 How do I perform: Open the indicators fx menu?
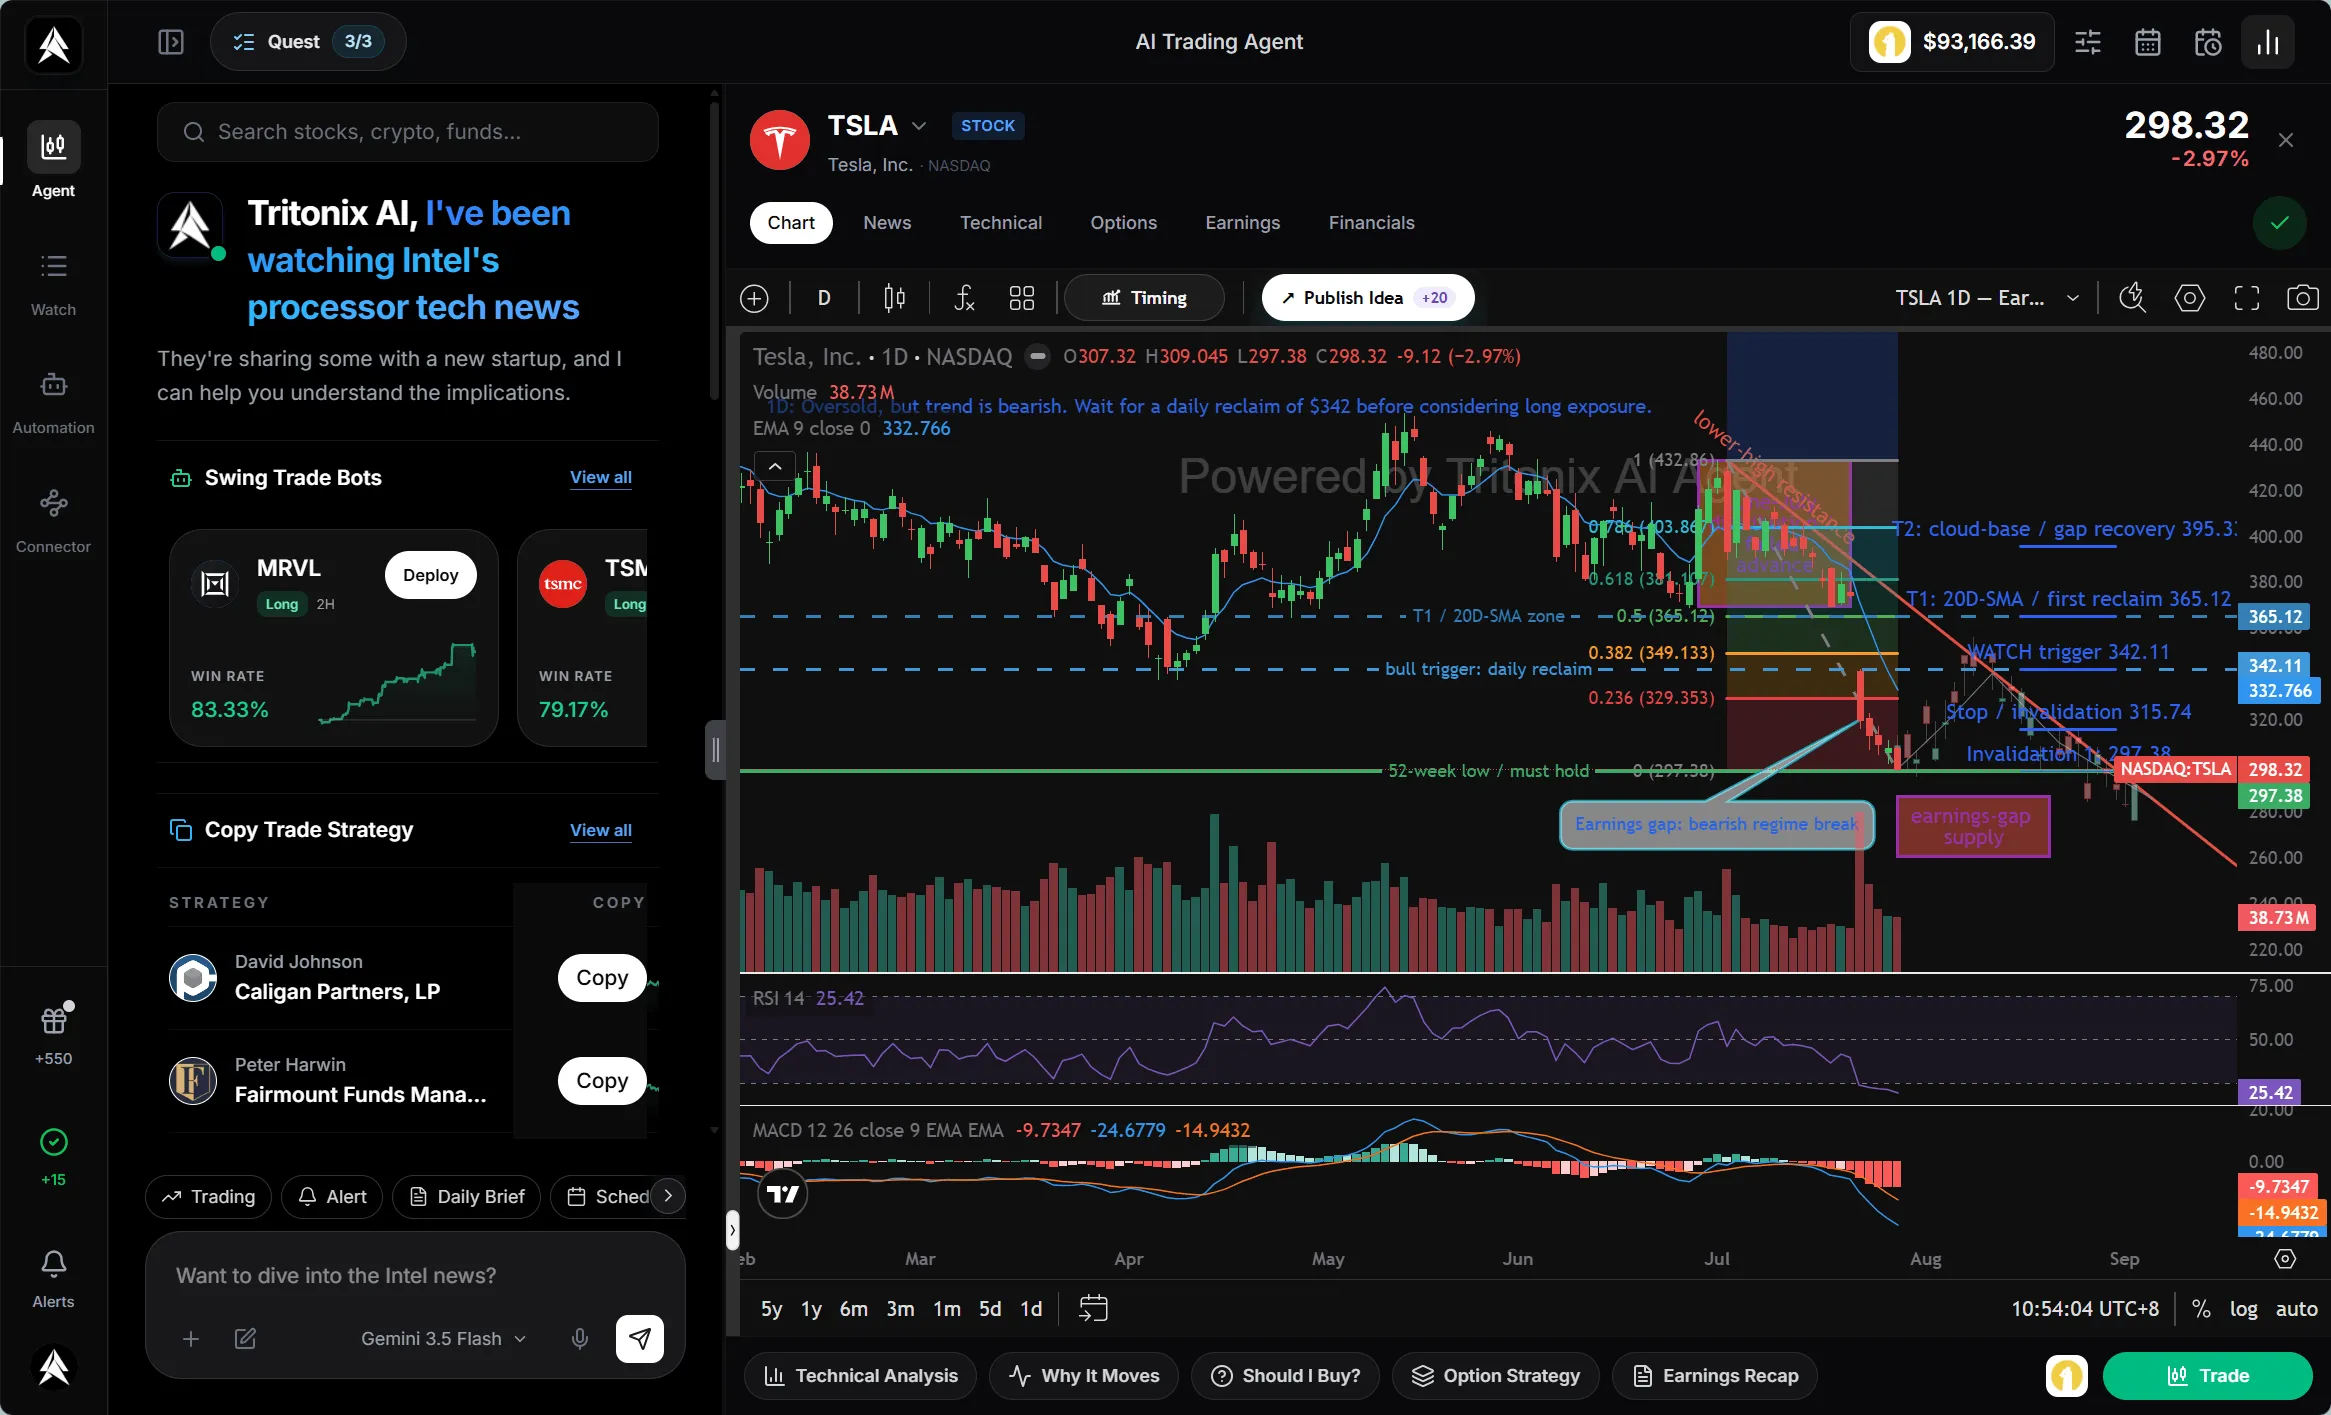click(x=963, y=298)
